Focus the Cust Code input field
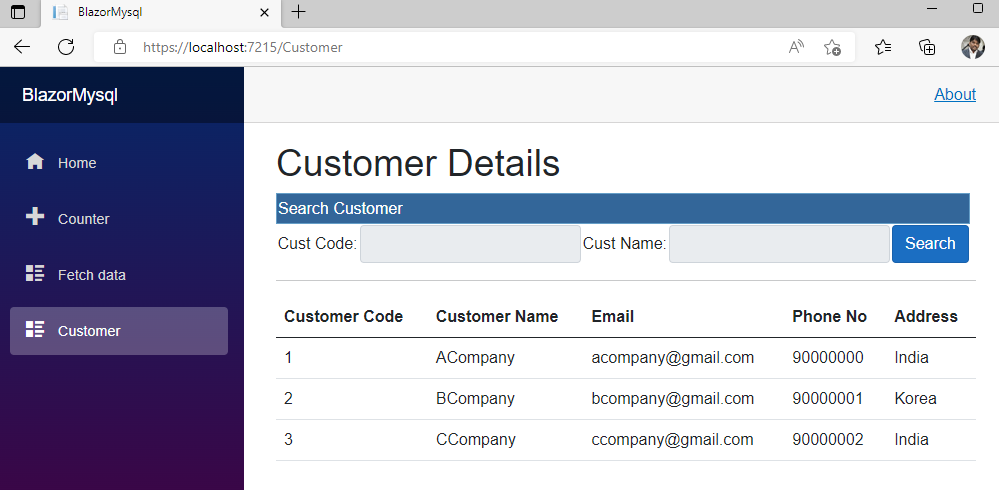The height and width of the screenshot is (490, 999). 470,243
